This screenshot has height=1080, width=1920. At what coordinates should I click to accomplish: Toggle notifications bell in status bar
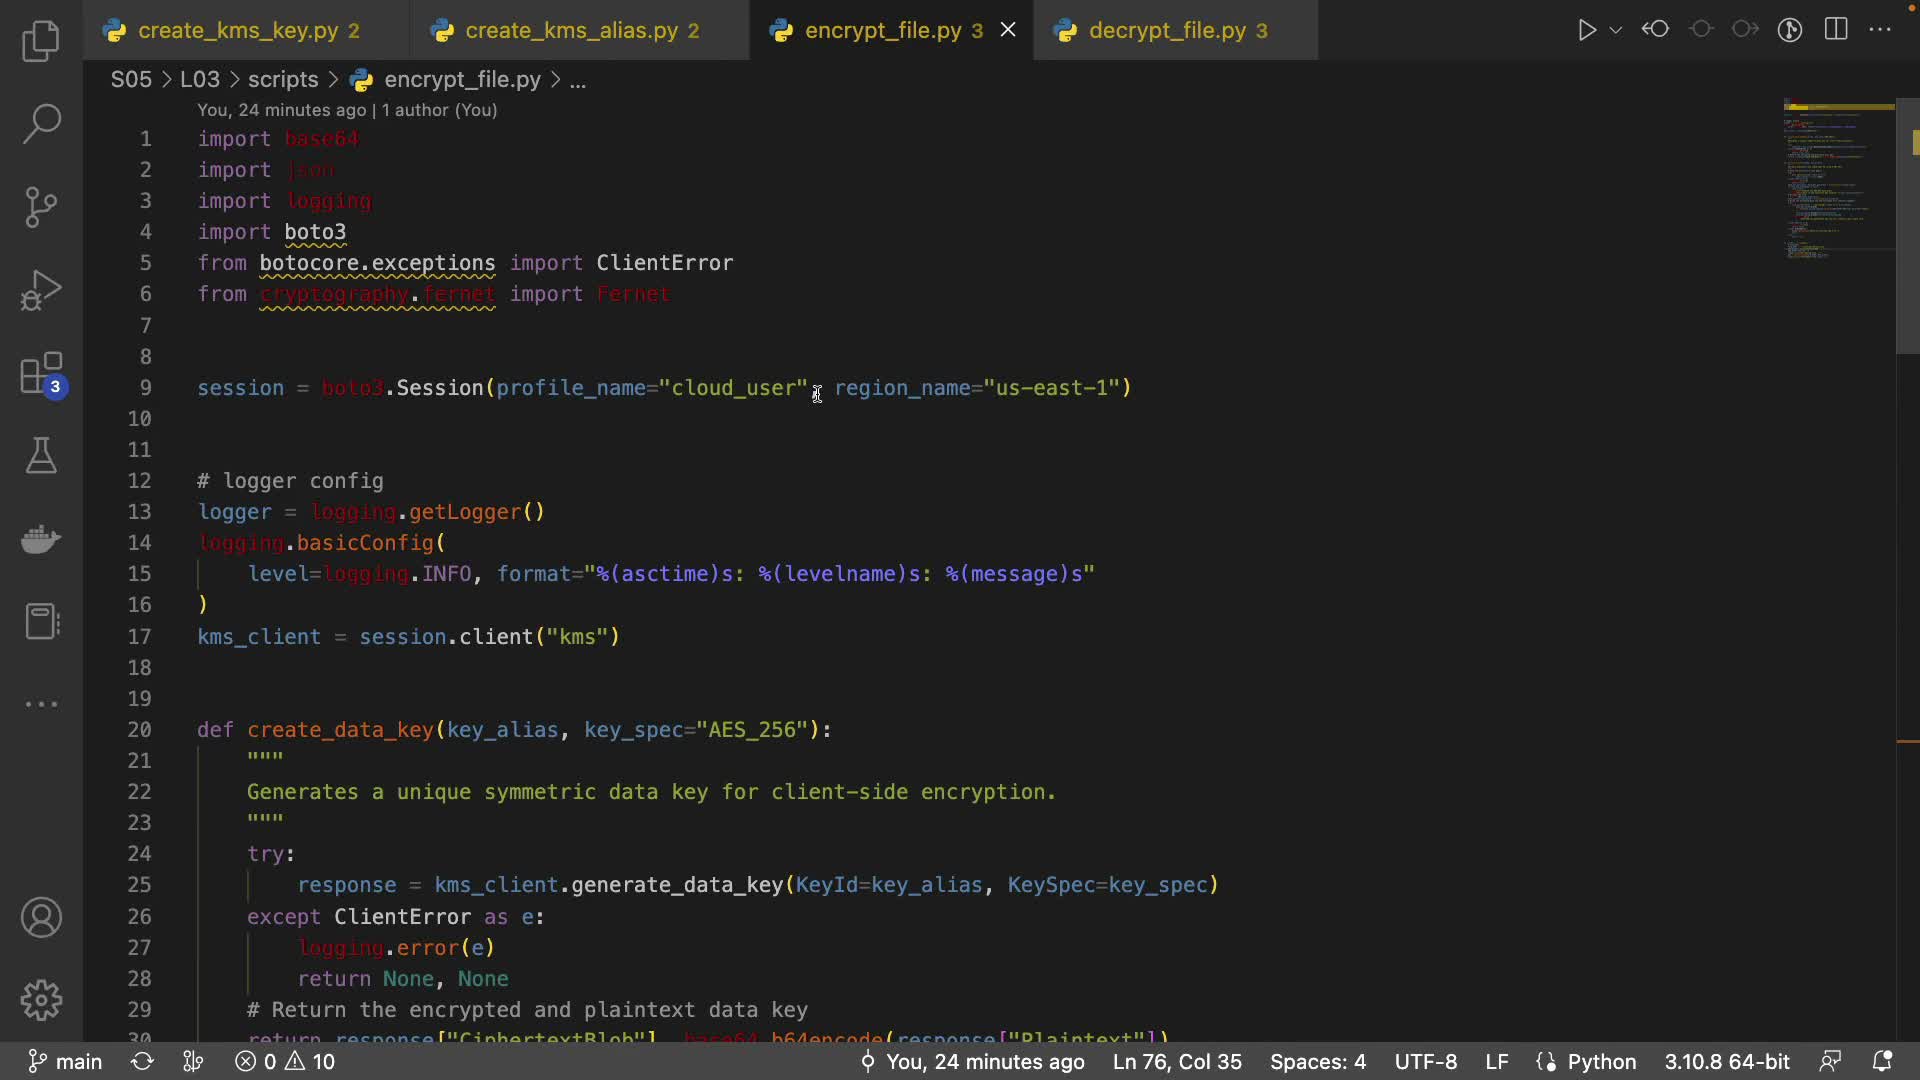[1882, 1061]
